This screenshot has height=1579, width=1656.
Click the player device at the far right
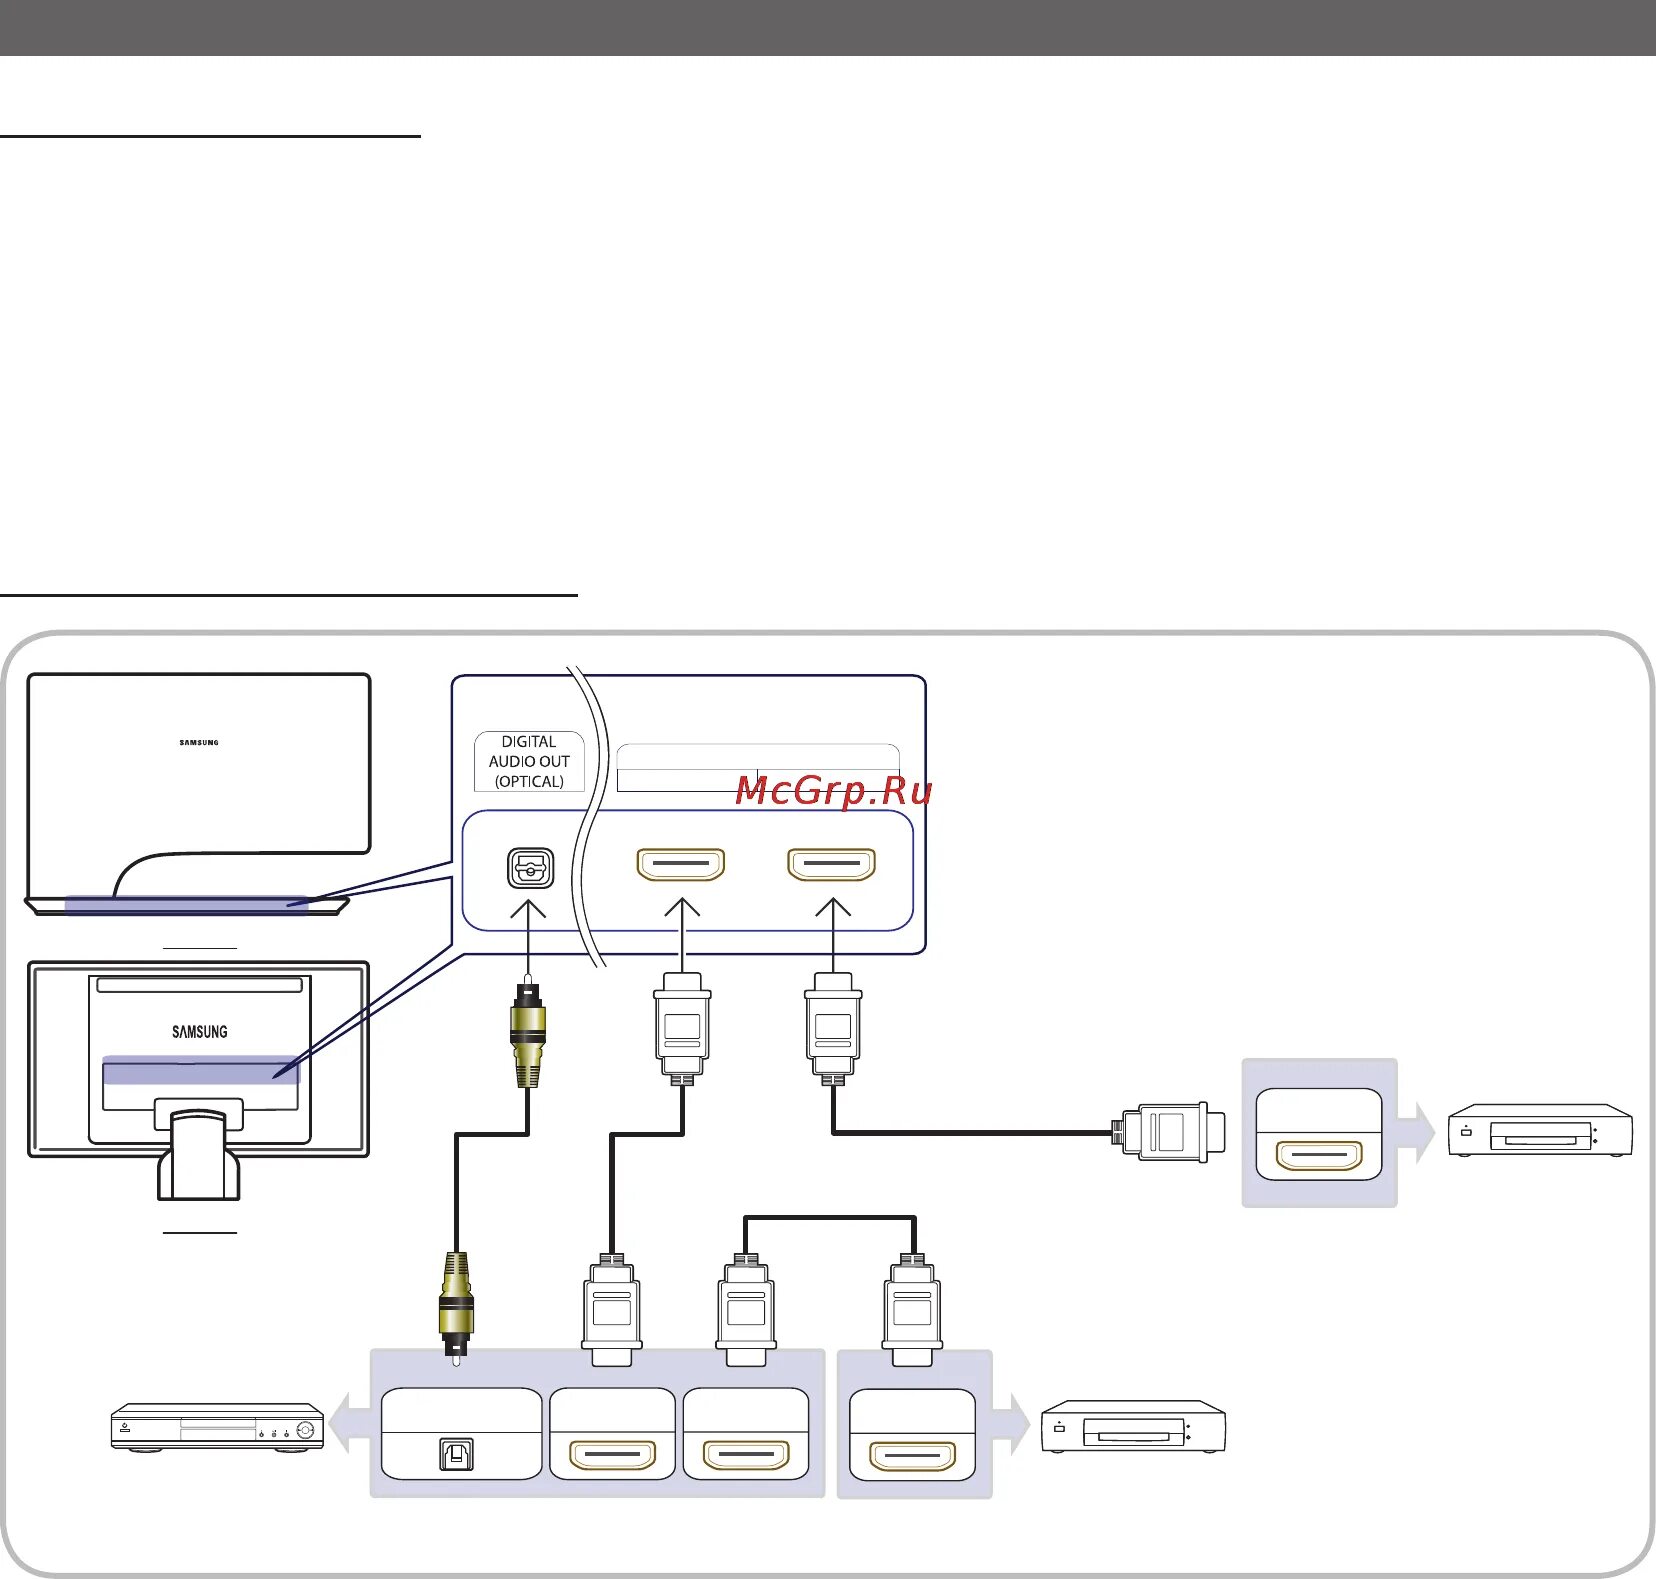1541,1131
